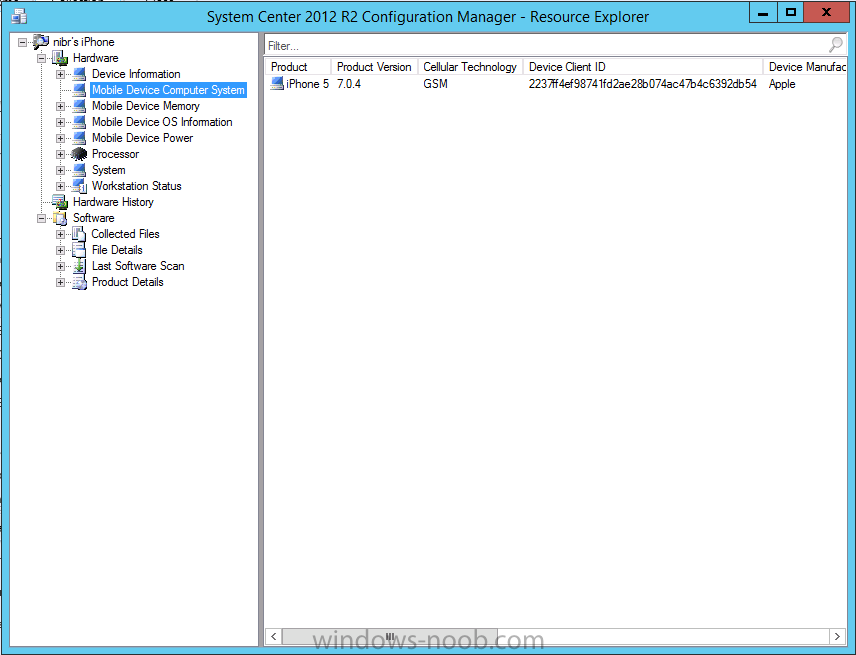The height and width of the screenshot is (655, 856).
Task: Collapse the Hardware tree node
Action: click(x=41, y=58)
